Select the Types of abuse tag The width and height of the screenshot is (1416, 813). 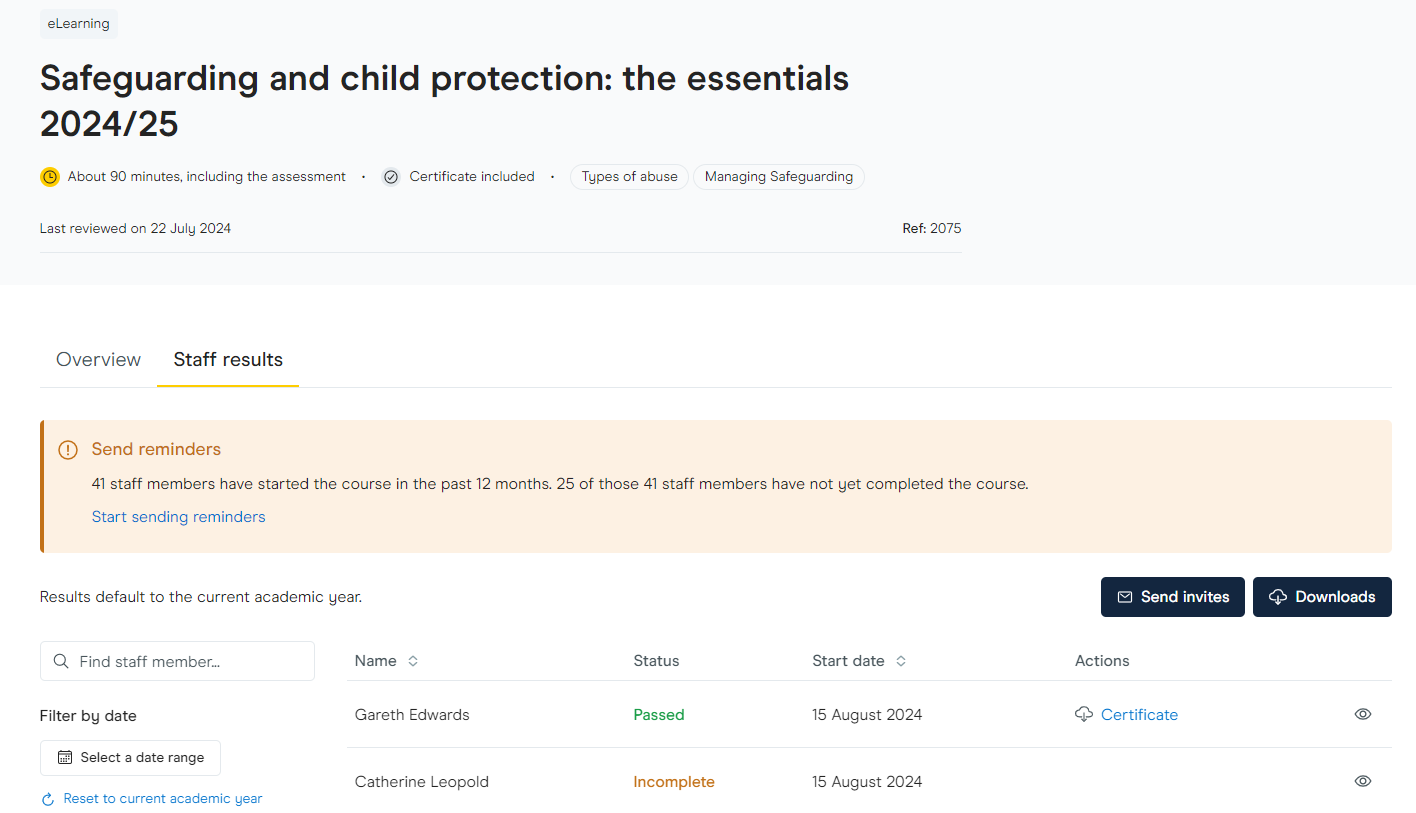point(629,177)
